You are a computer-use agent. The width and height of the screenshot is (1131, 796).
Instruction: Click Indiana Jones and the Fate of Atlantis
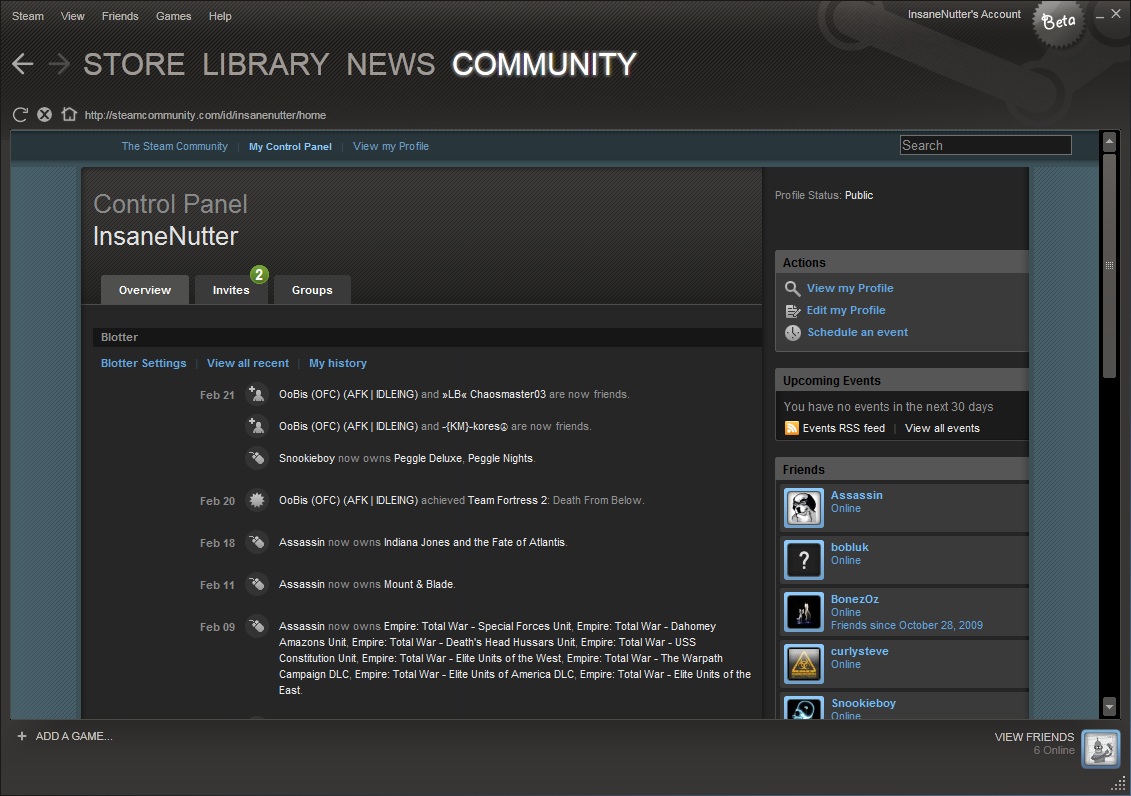pos(474,542)
